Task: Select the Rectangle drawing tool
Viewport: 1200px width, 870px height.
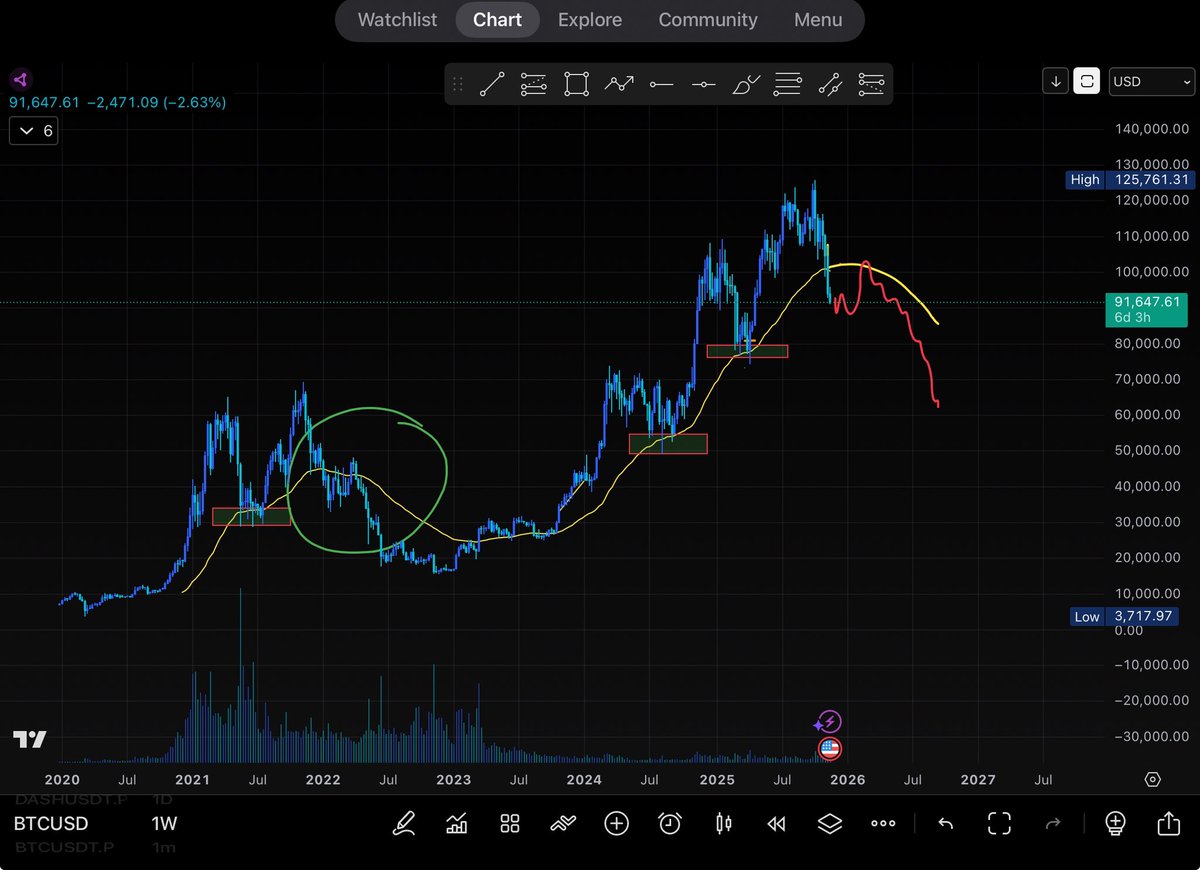Action: click(x=576, y=83)
